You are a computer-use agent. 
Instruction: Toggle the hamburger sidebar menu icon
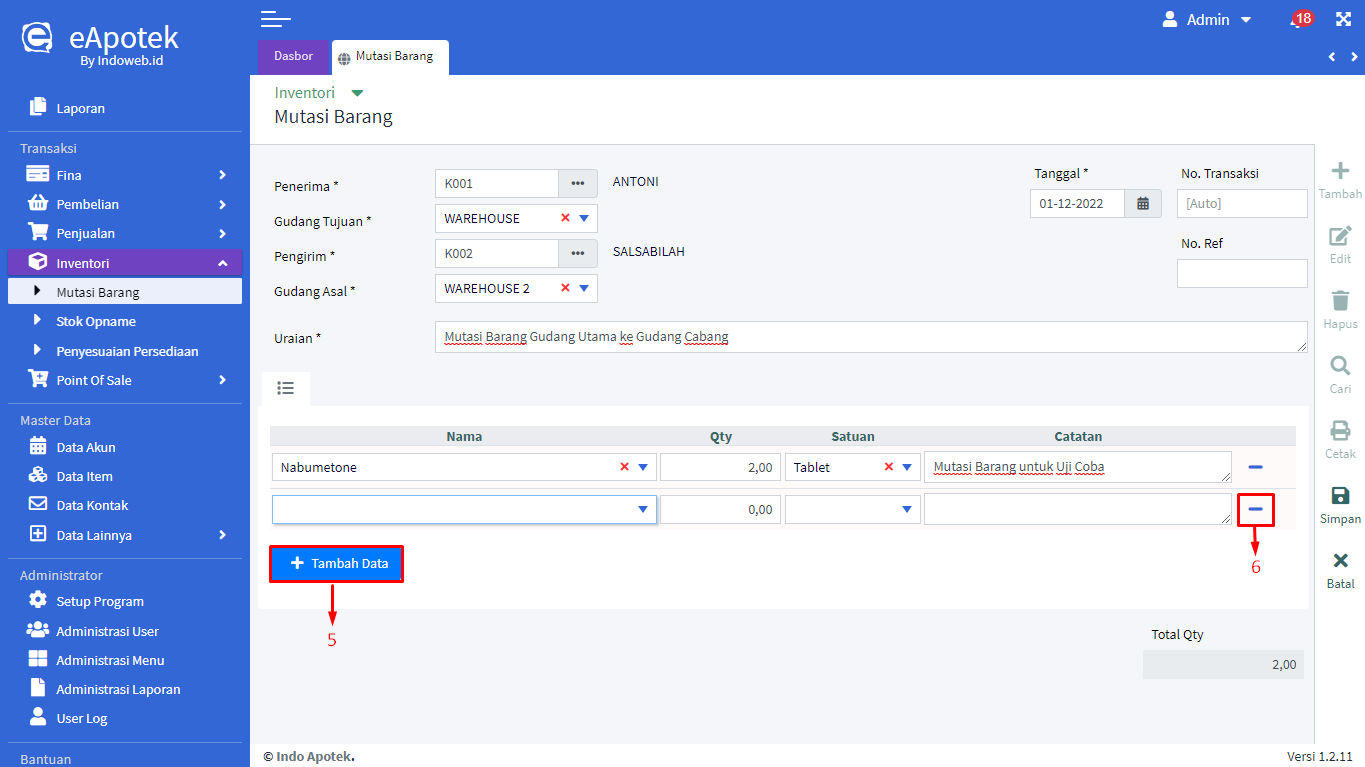[275, 19]
